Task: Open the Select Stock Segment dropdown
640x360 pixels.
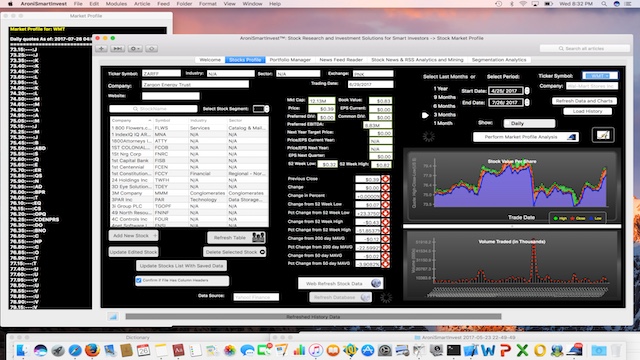Action: pos(261,109)
